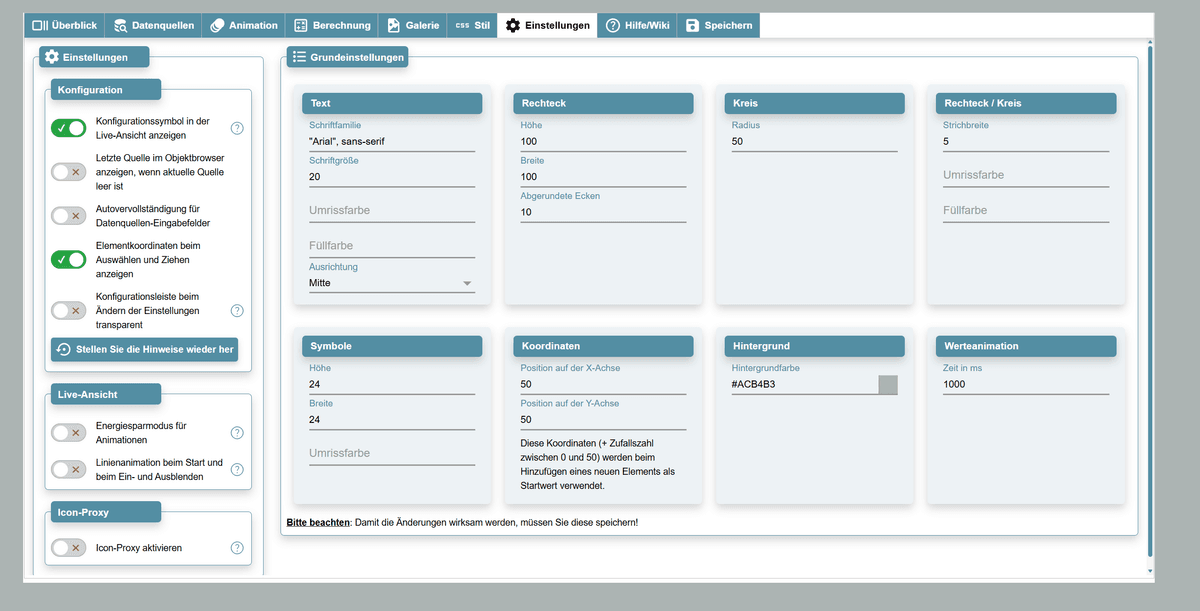This screenshot has width=1200, height=611.
Task: Click the Symbole Umrissfarbe field
Action: coord(392,454)
